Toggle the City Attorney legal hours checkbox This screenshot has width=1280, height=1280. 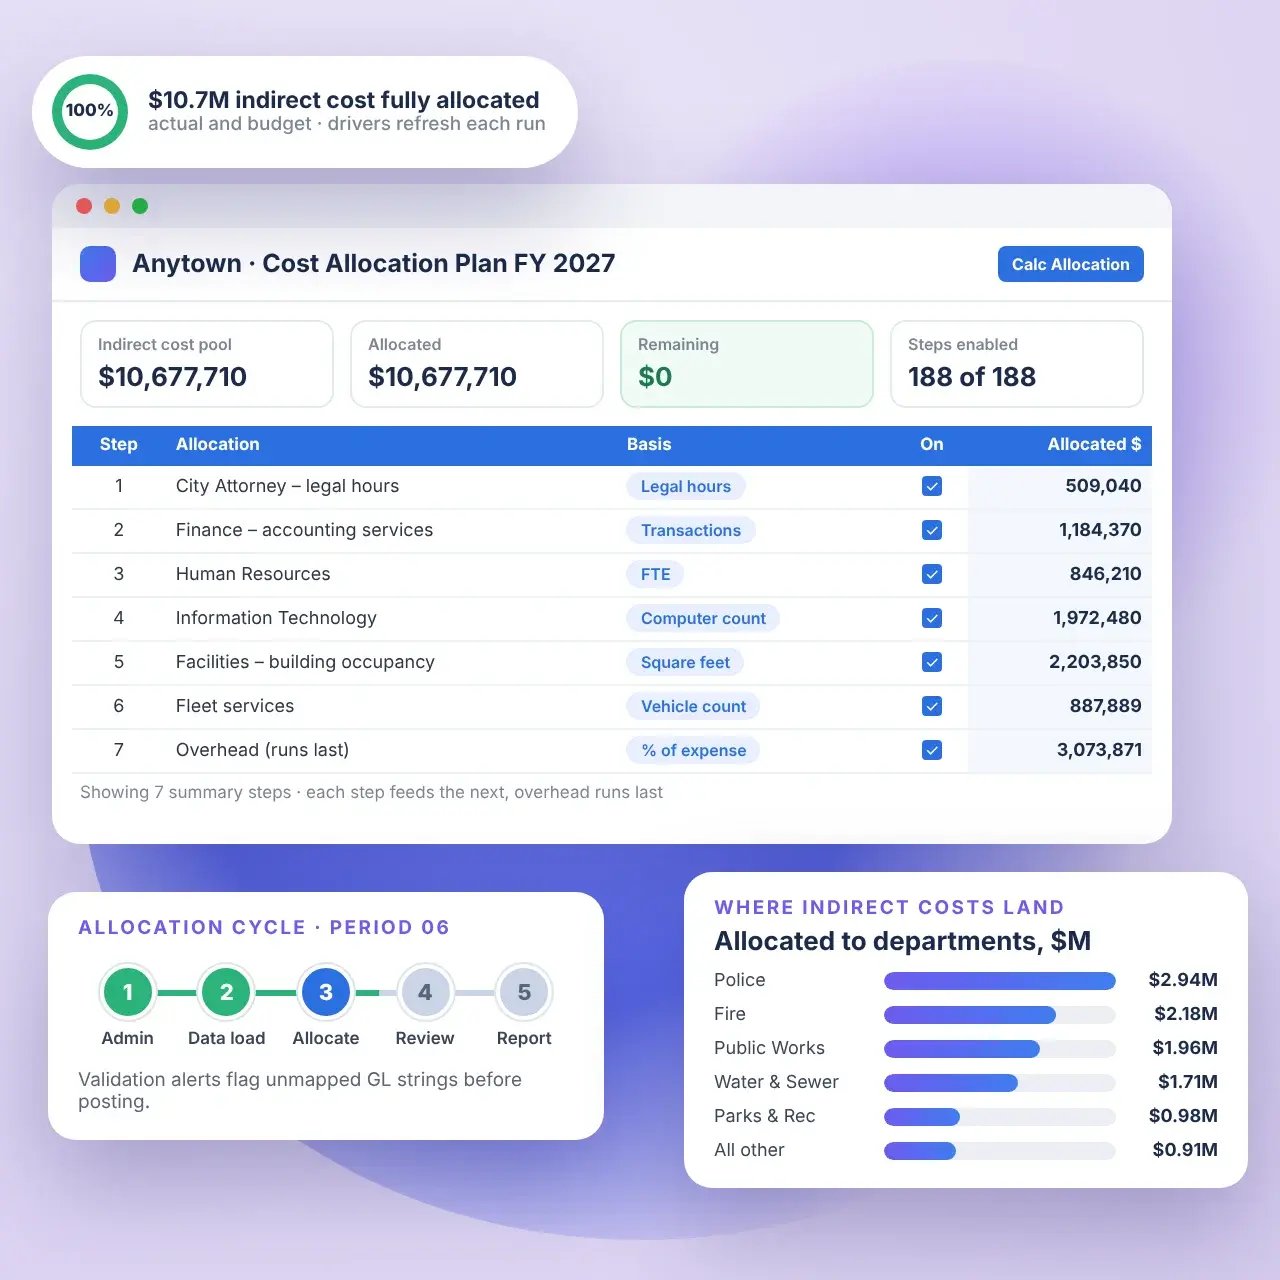pos(932,486)
